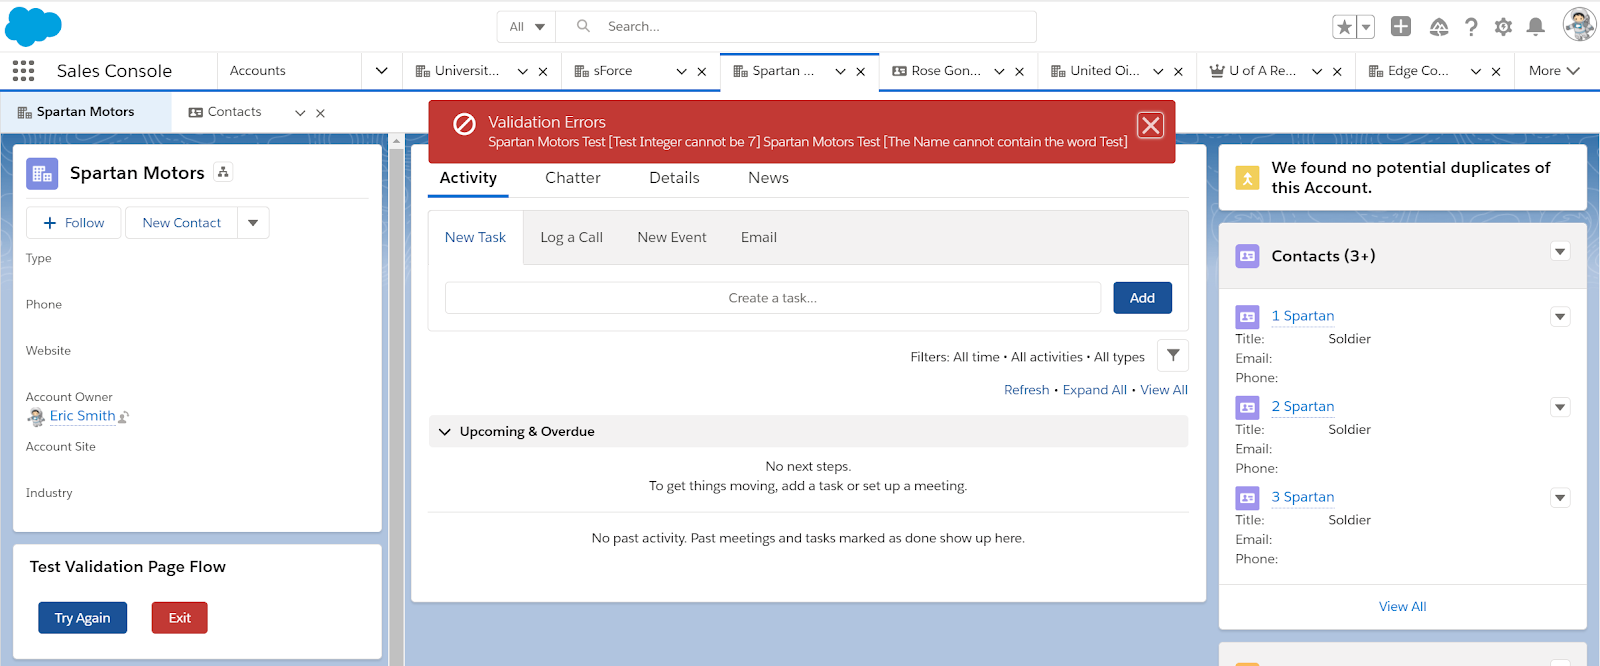Open the Trailhead guidance icon
The height and width of the screenshot is (666, 1600).
(x=1438, y=27)
